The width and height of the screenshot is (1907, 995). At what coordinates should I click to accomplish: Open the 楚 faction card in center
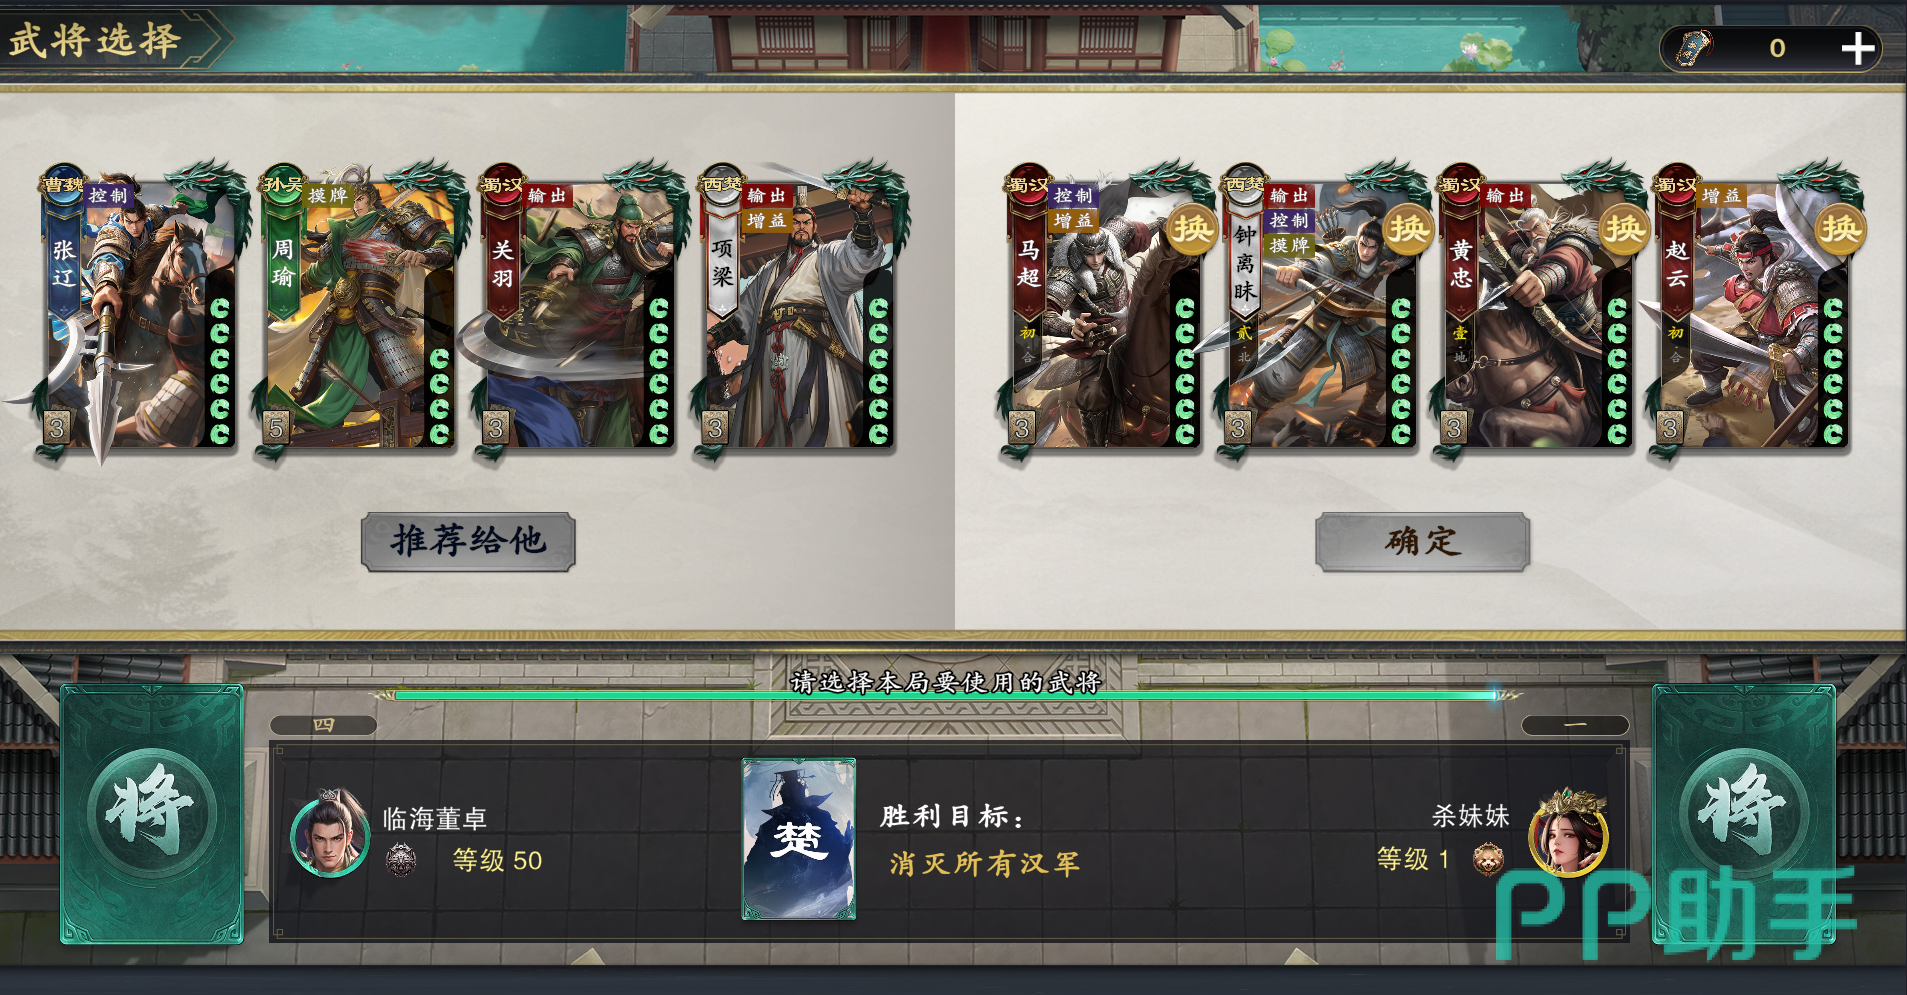coord(798,838)
